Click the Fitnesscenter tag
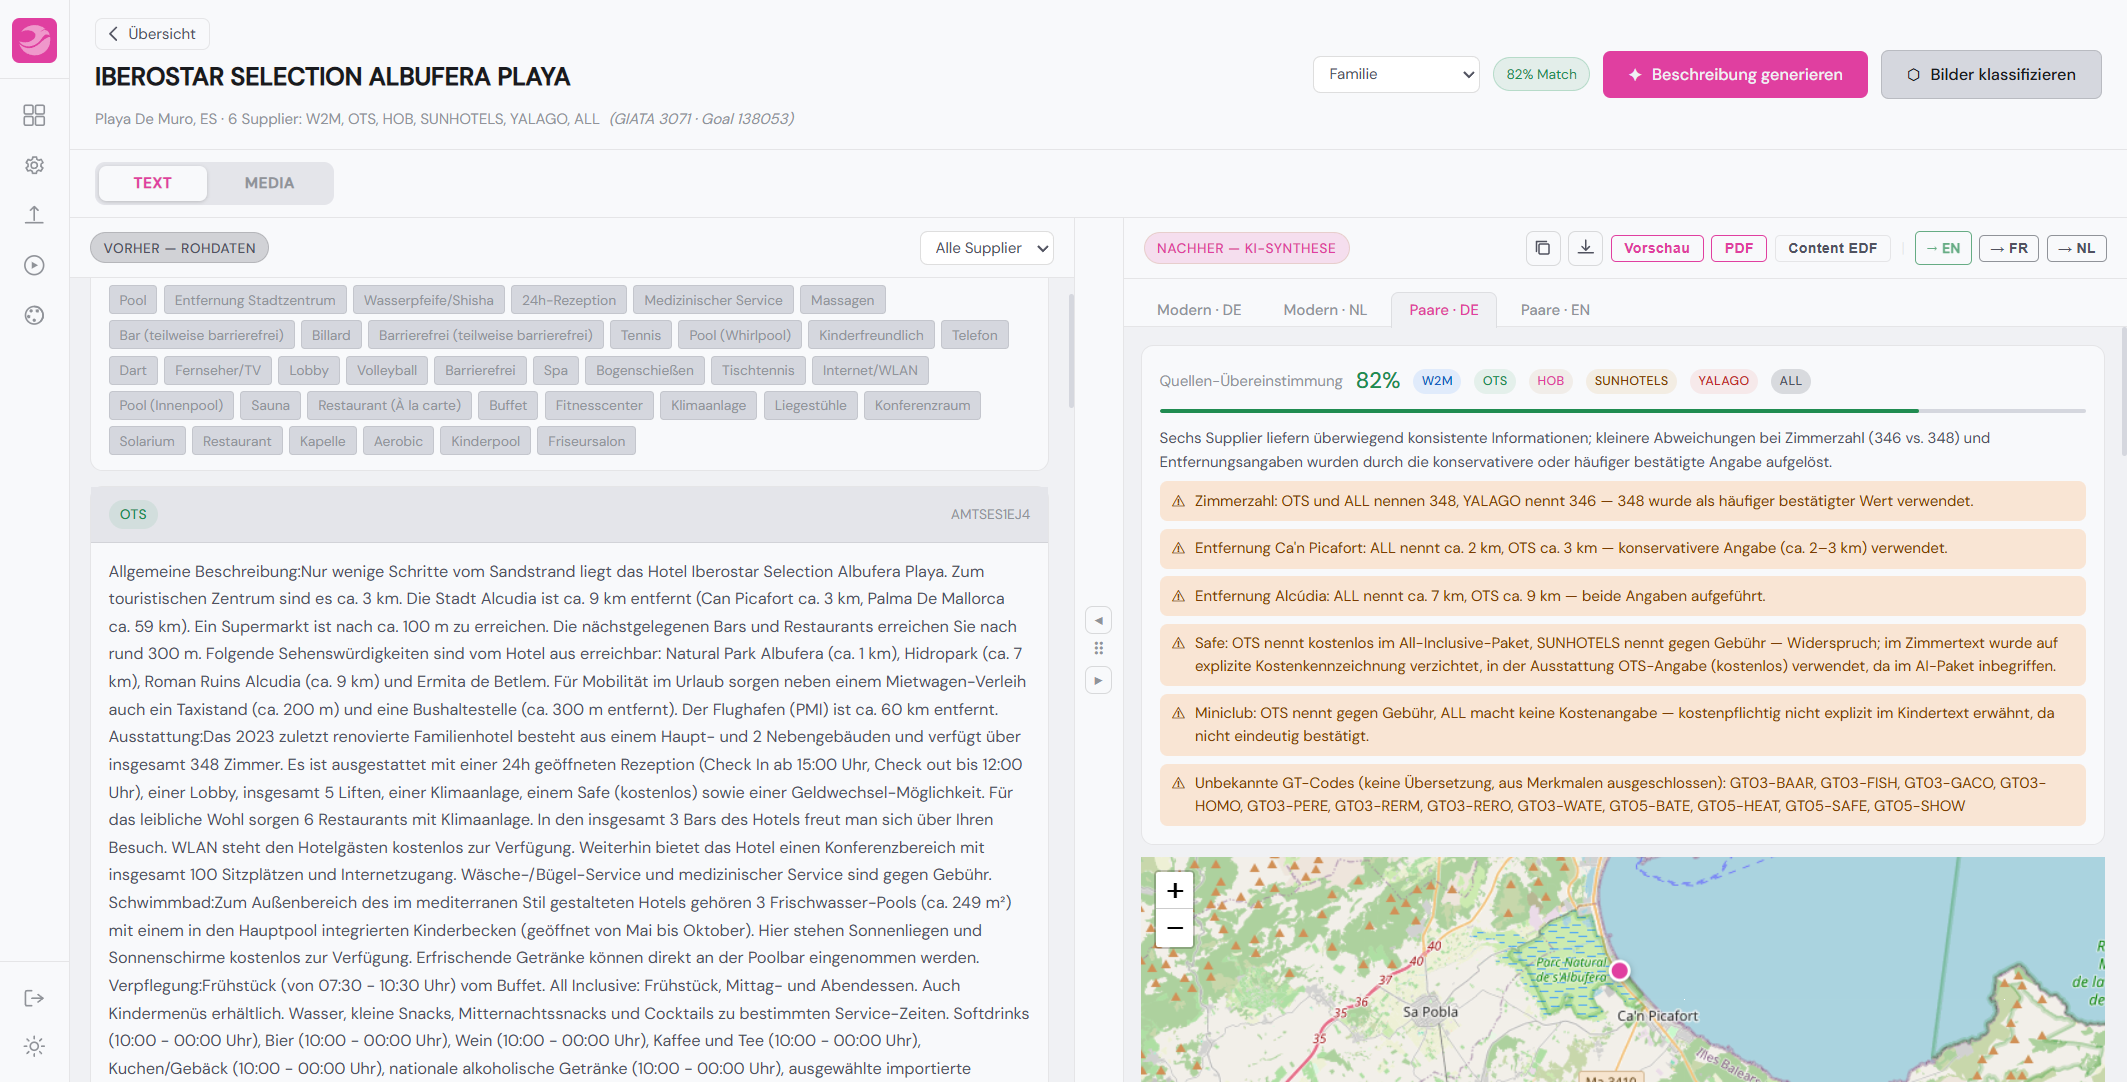Image resolution: width=2127 pixels, height=1082 pixels. point(599,405)
